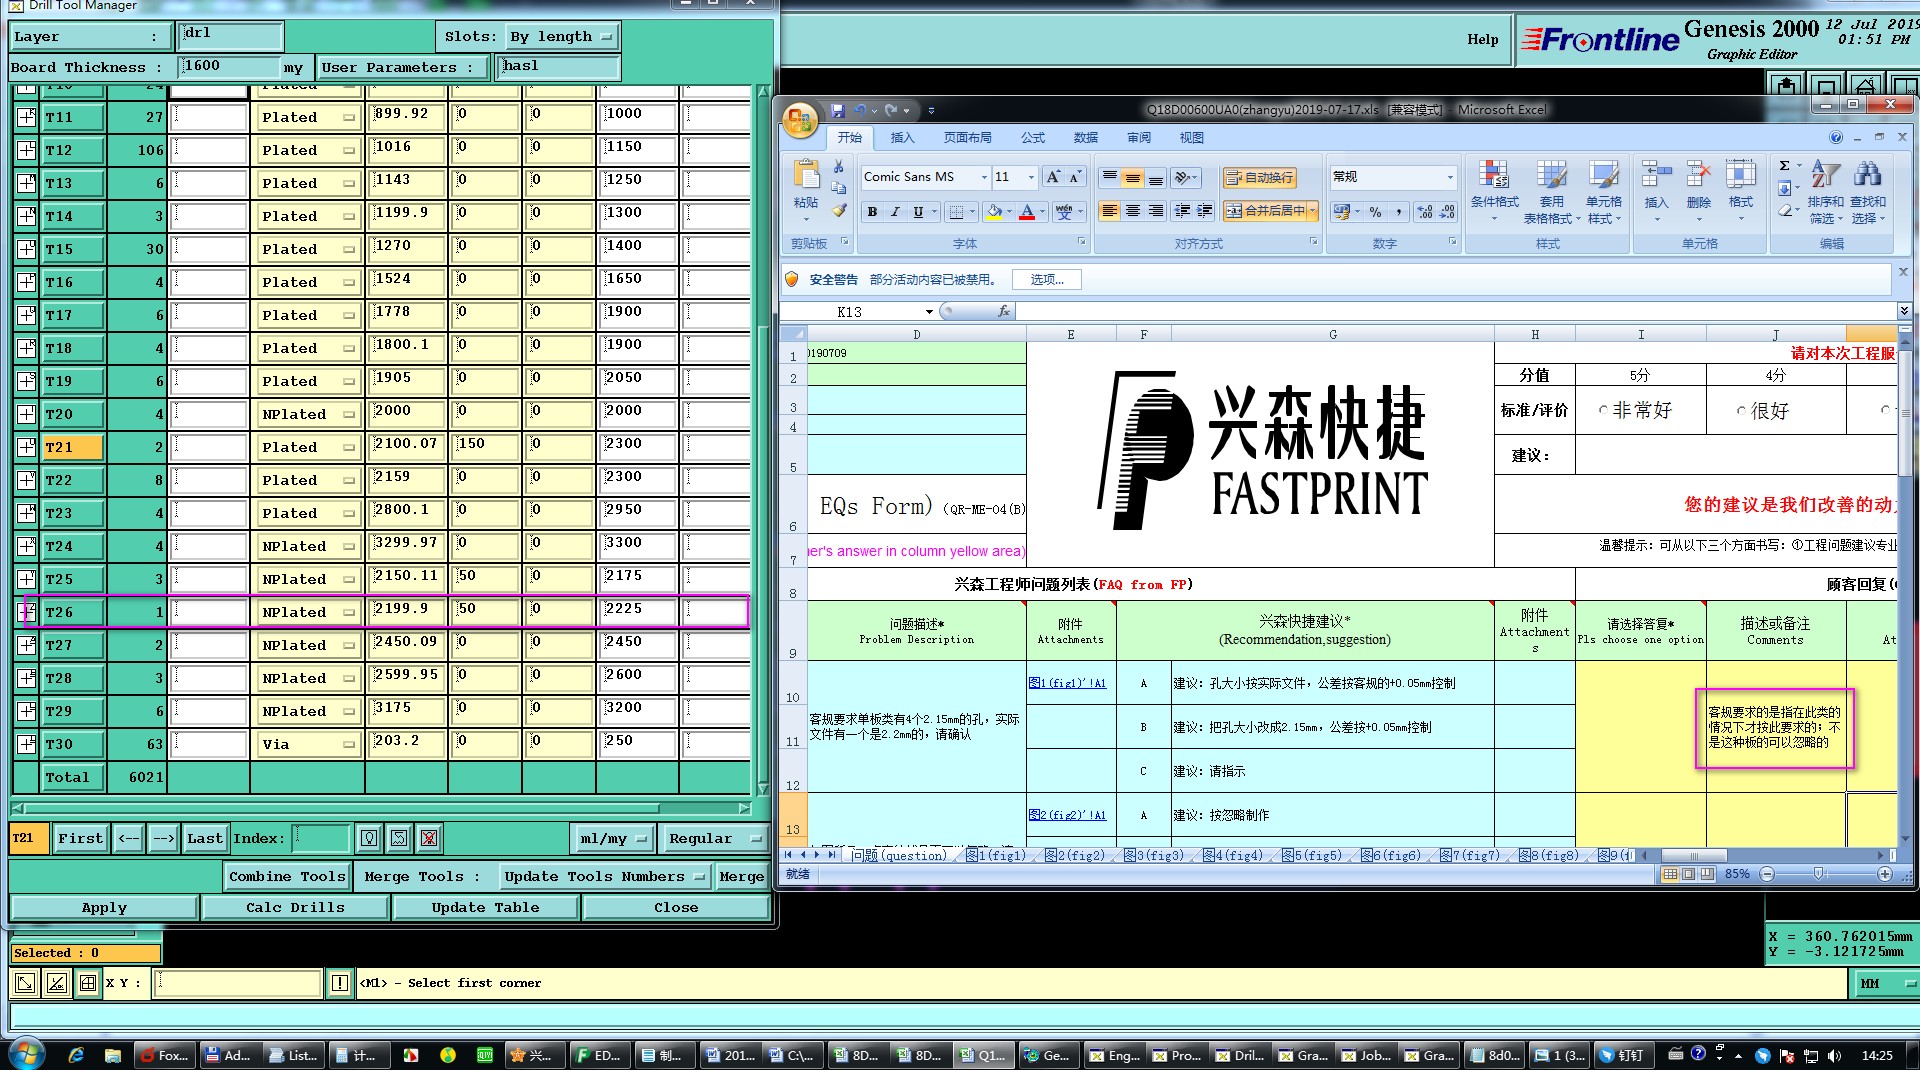Click the fill color paint bucket swatch
Screen dimensions: 1920x1070
tap(993, 211)
